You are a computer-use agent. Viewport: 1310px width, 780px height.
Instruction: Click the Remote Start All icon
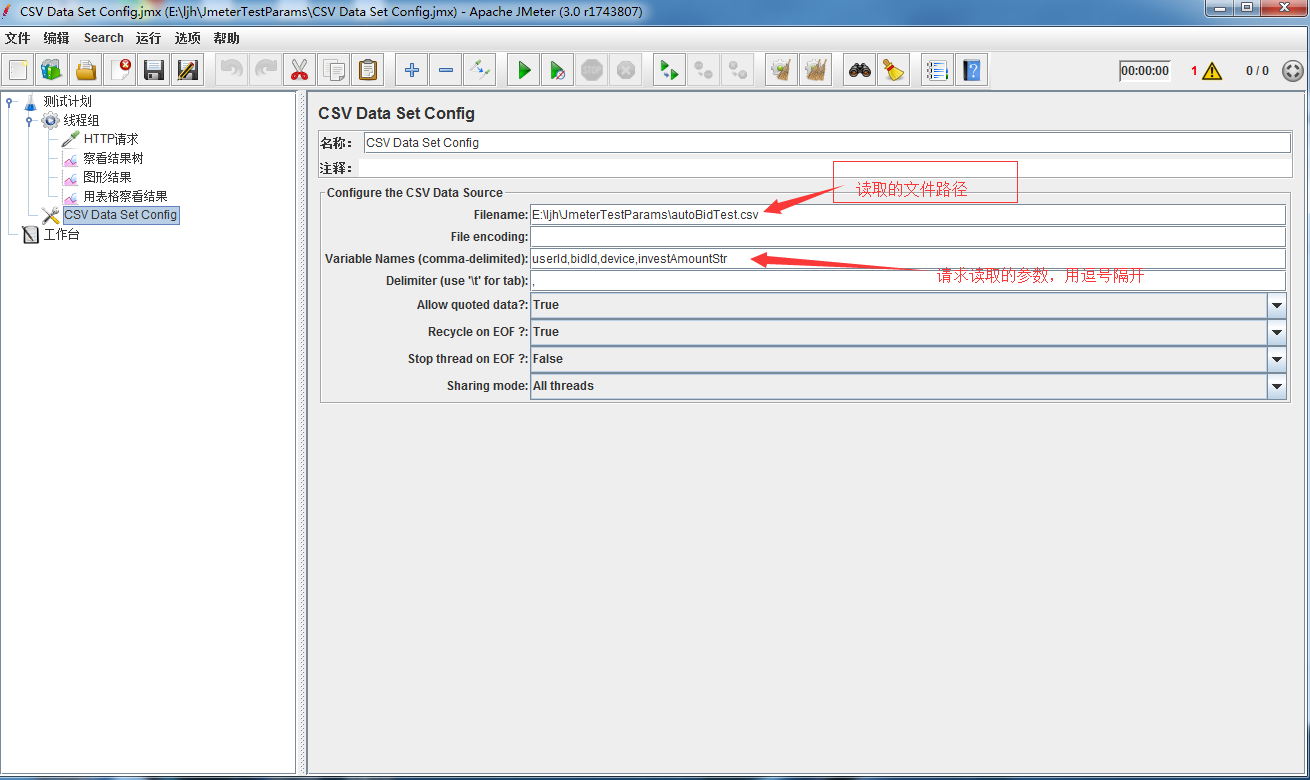click(669, 70)
